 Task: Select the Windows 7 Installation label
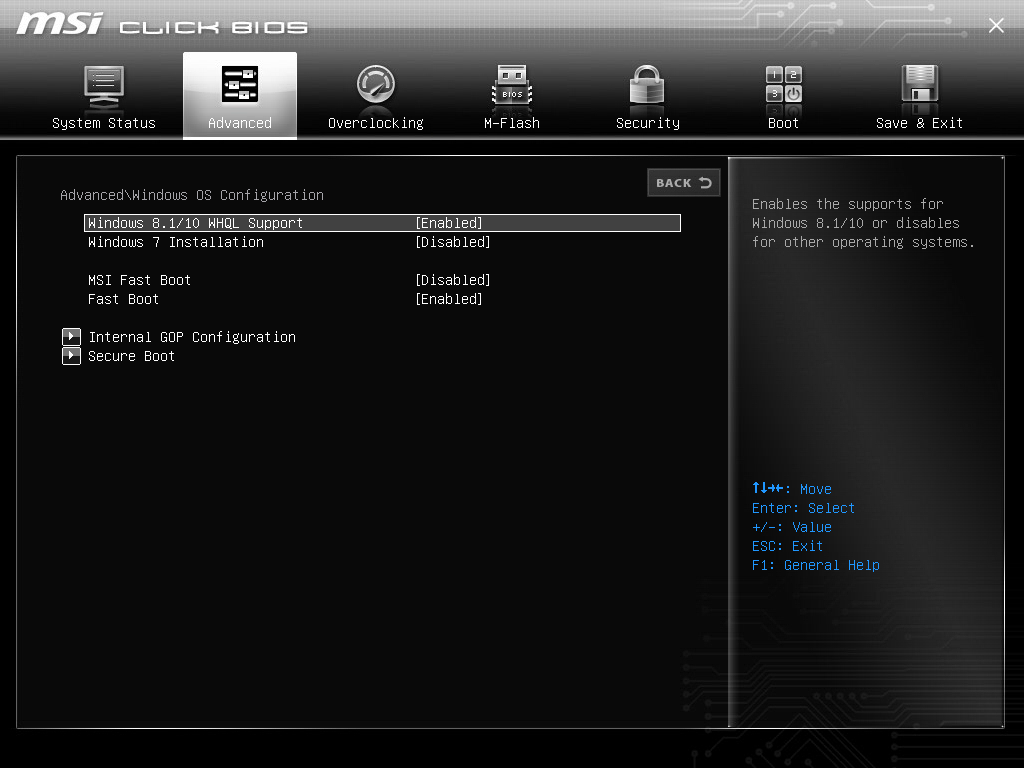click(x=176, y=242)
